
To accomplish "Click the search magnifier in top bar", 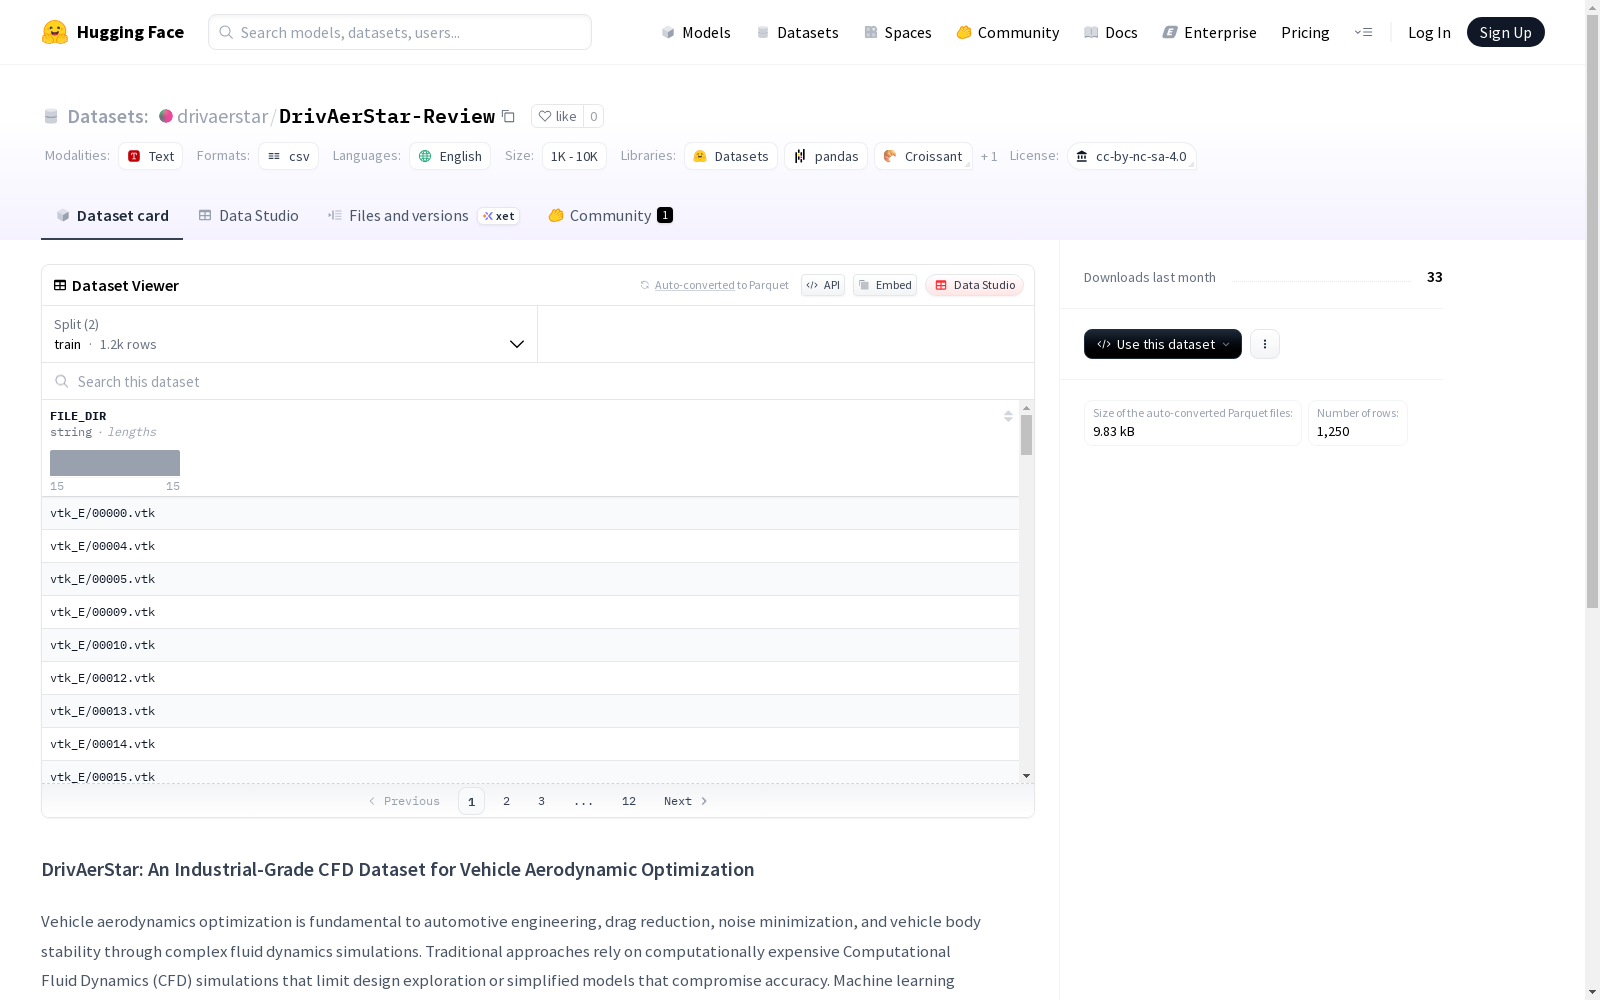I will click(226, 32).
